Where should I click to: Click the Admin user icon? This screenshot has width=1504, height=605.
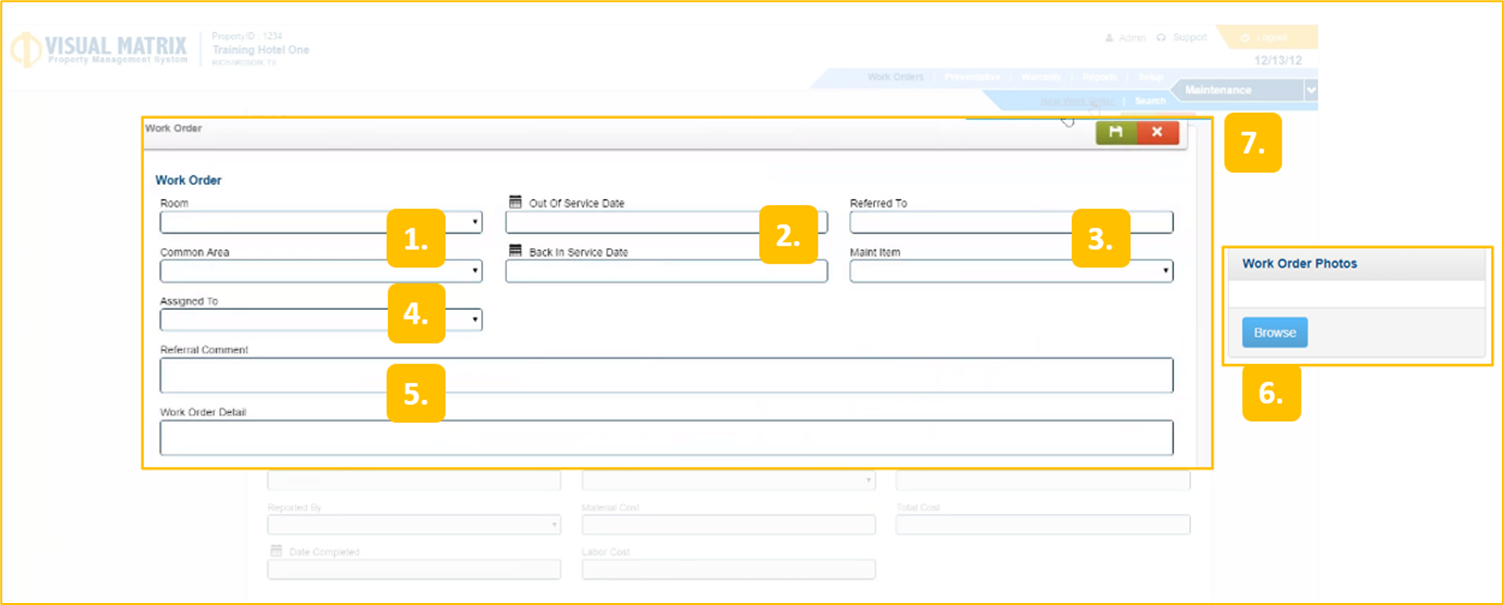1109,38
